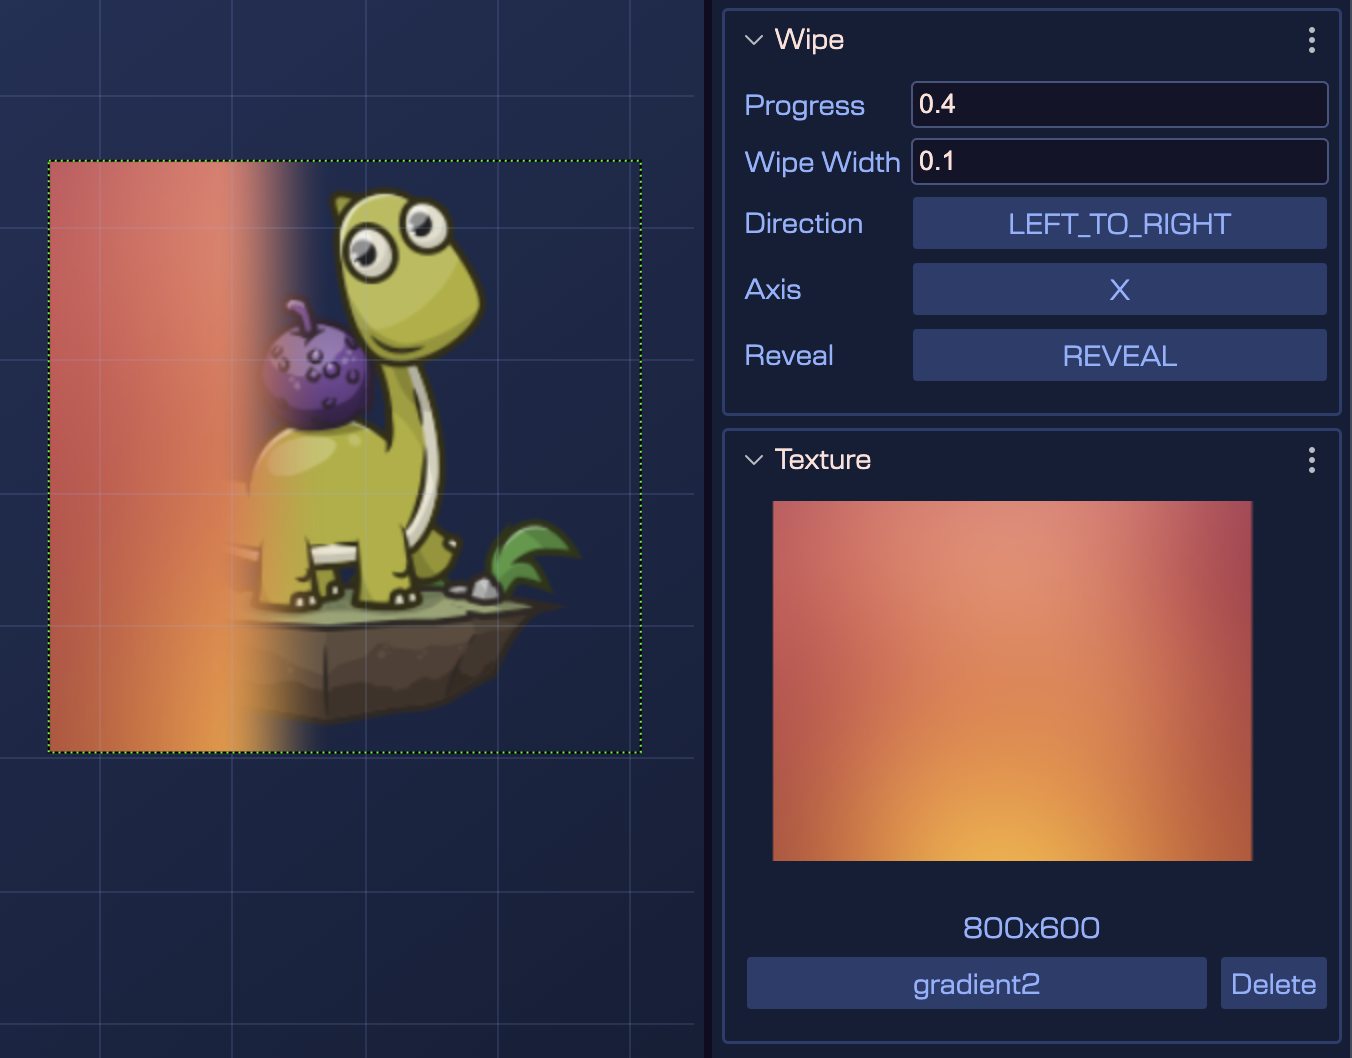Collapse the Texture section
Screen dimensions: 1352x1058
tap(753, 459)
